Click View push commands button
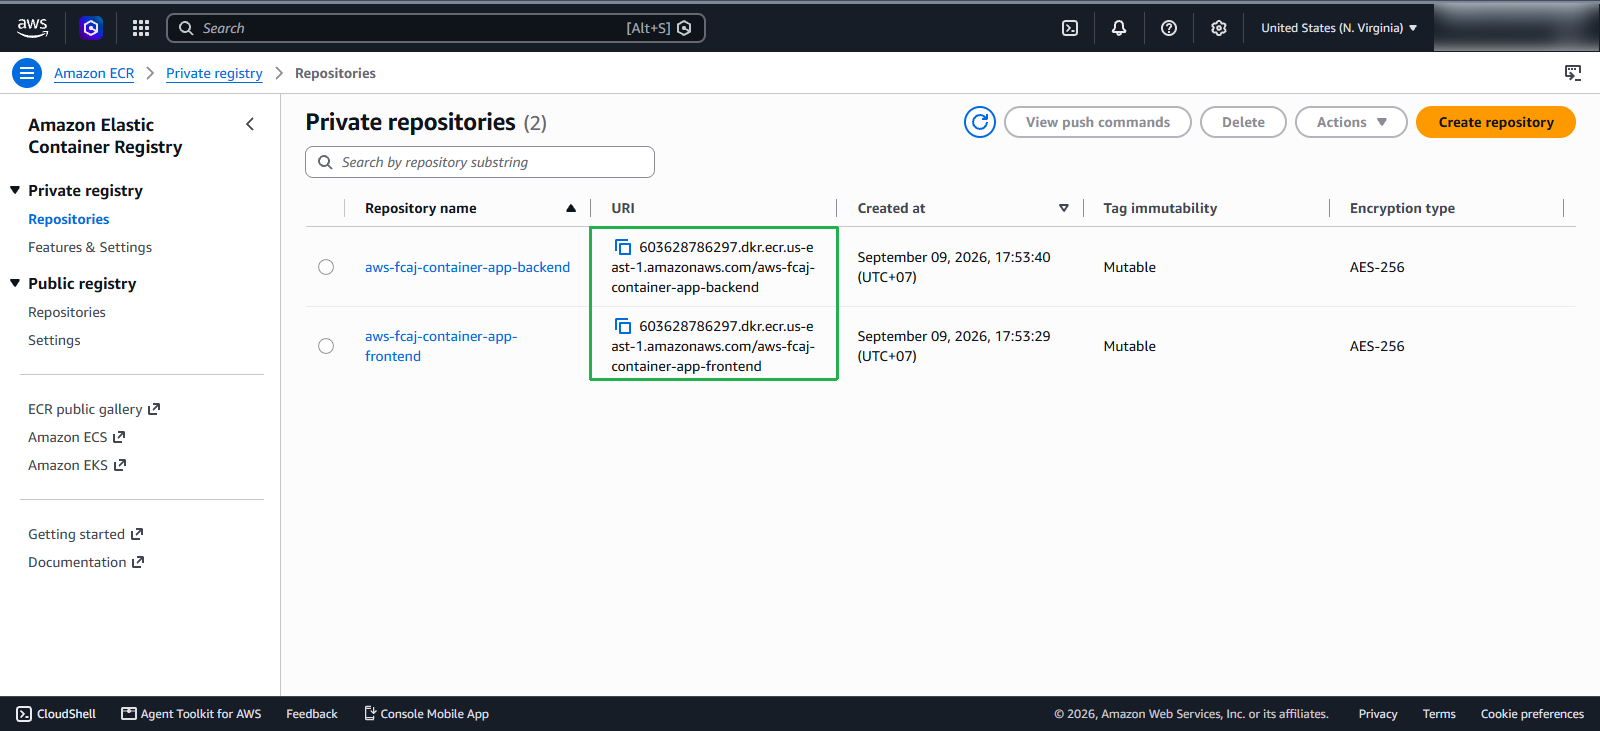Image resolution: width=1600 pixels, height=731 pixels. pyautogui.click(x=1098, y=122)
